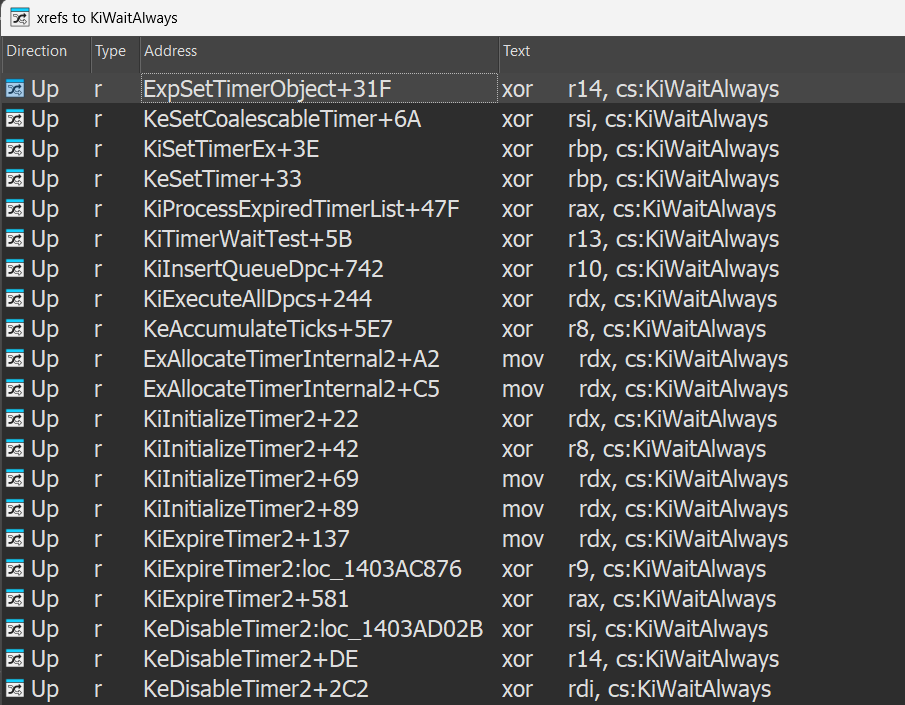The image size is (905, 705).
Task: Click xref icon for KiInsertQueueDpc+742 row
Action: pos(15,269)
